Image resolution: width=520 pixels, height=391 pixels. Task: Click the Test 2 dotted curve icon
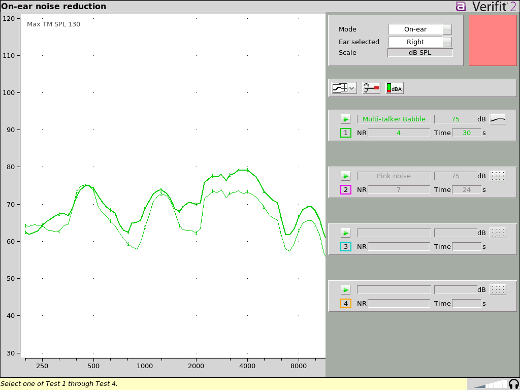(498, 176)
